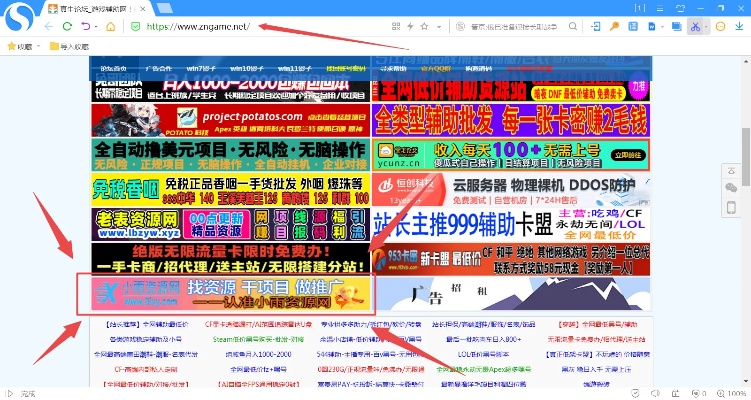Click the blue login arrow toolbar icon
Image resolution: width=751 pixels, height=400 pixels.
tap(596, 26)
